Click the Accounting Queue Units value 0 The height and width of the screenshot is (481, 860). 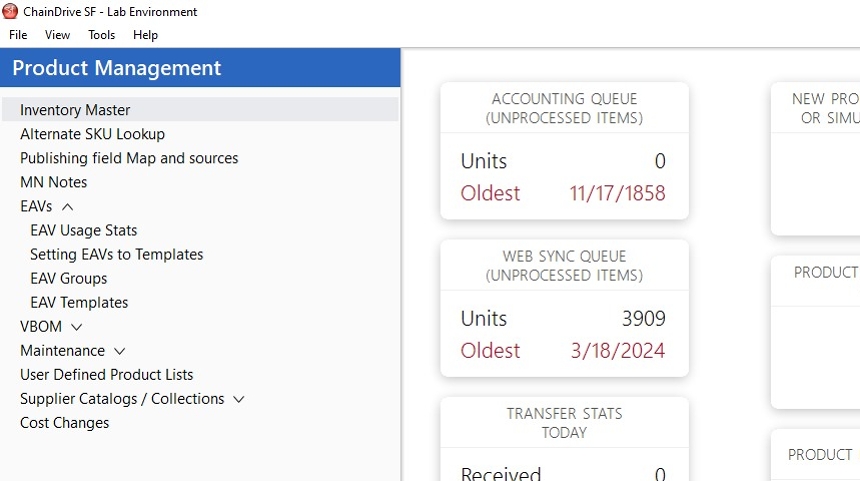660,161
